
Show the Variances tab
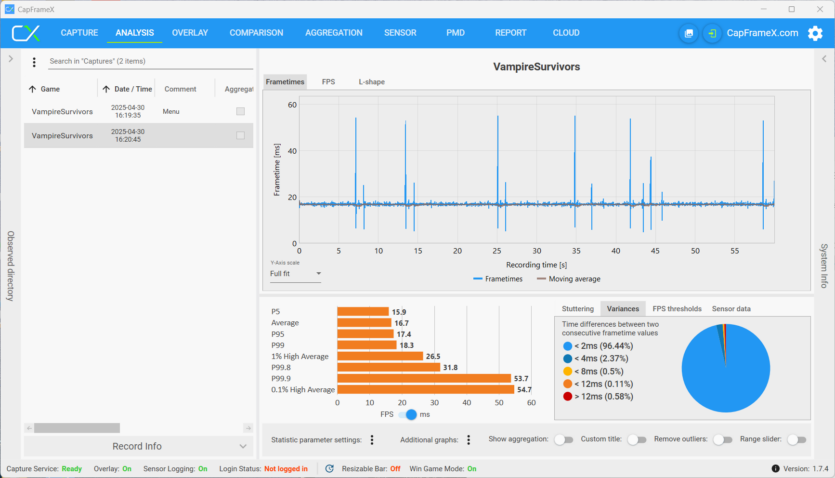tap(623, 309)
